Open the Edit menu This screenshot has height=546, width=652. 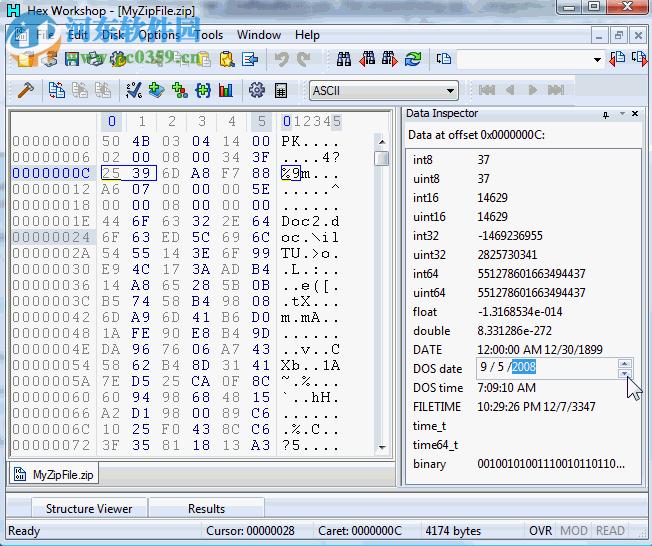[78, 35]
